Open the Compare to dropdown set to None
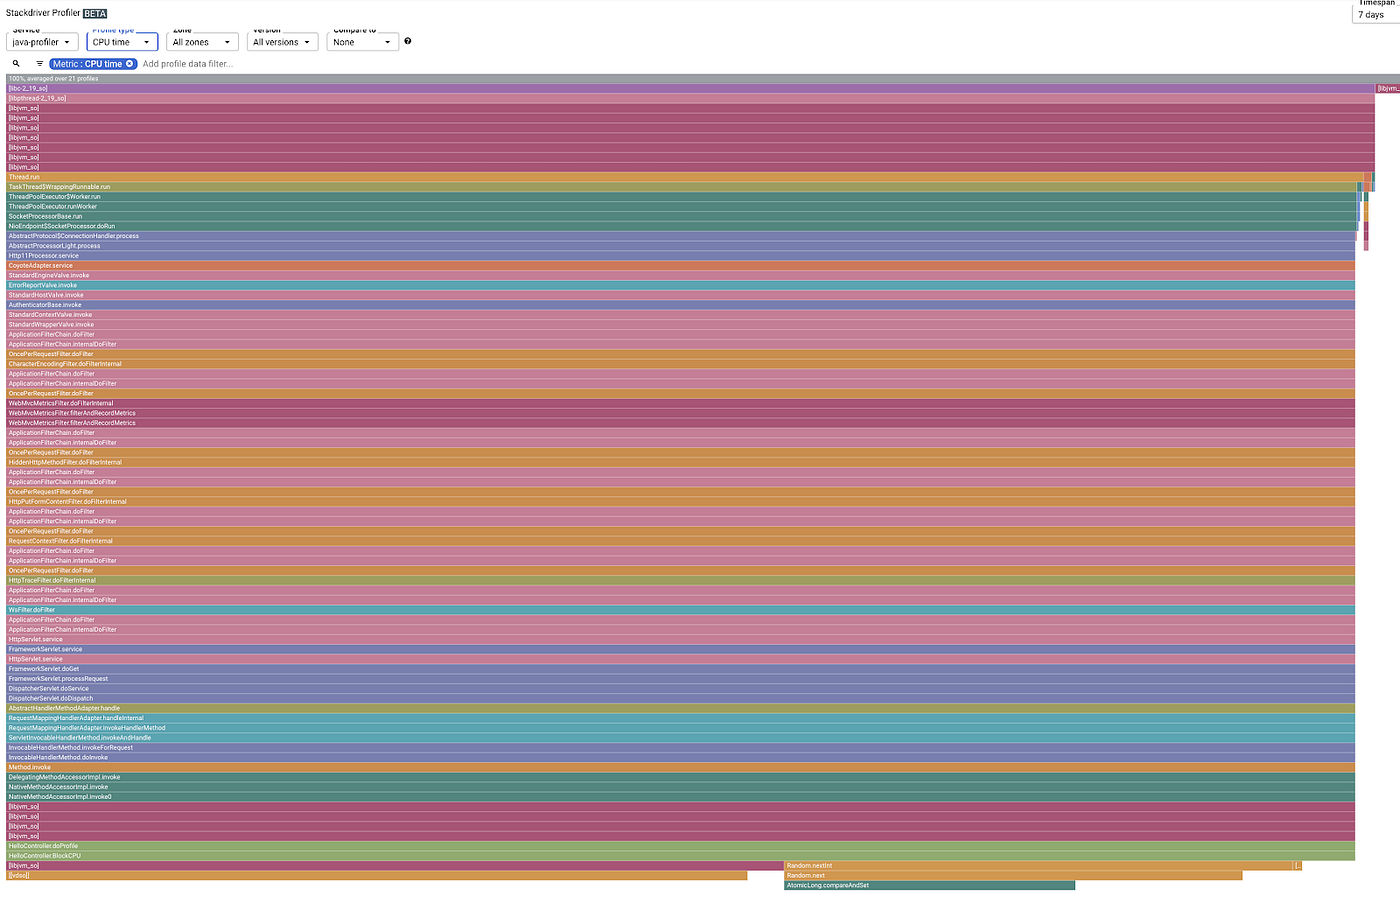Screen dimensions: 1400x910 point(362,41)
